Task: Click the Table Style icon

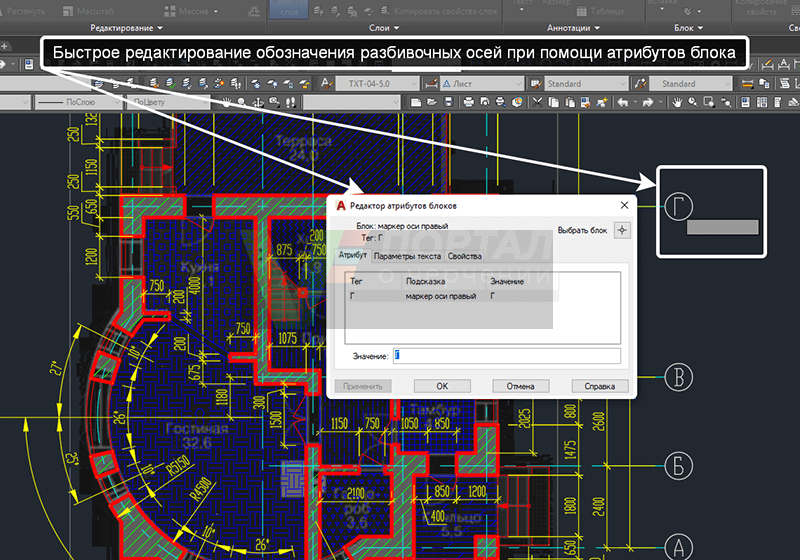Action: click(x=535, y=84)
